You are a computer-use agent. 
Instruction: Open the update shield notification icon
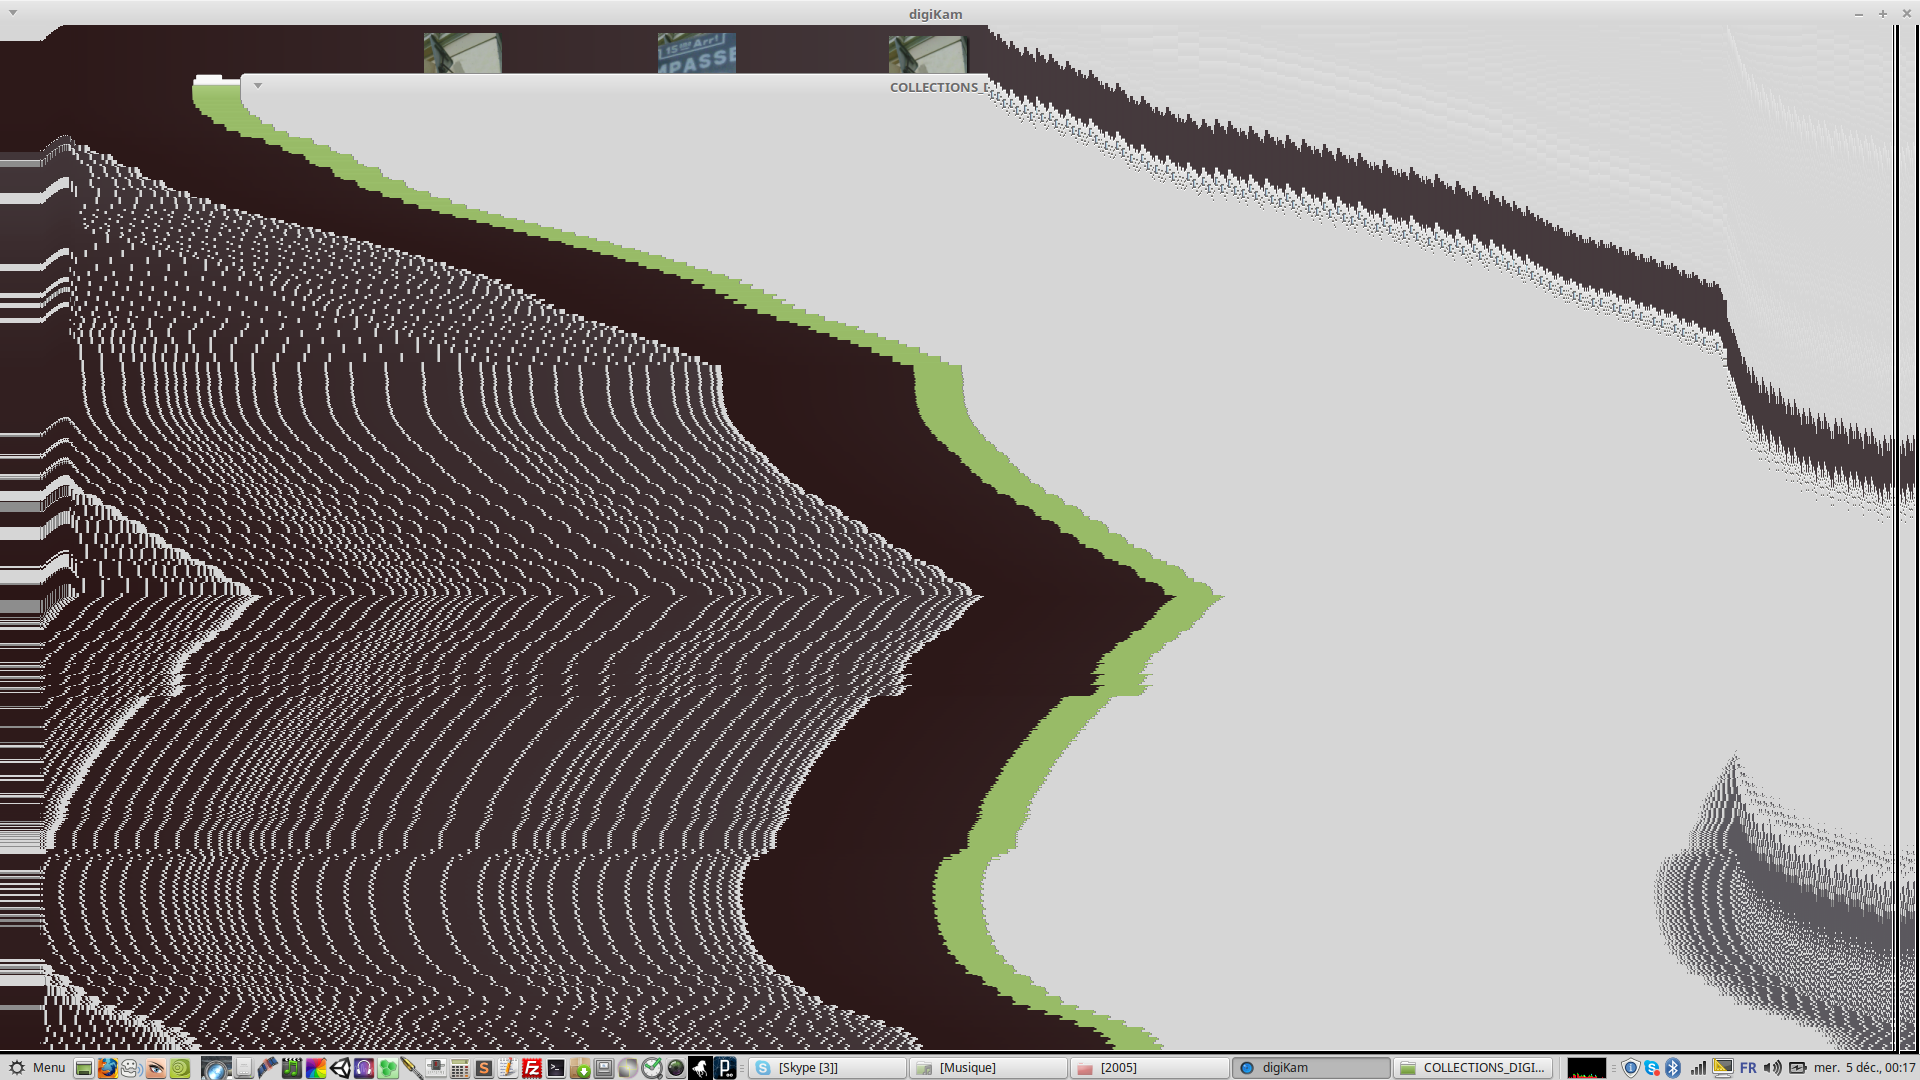point(1630,1068)
